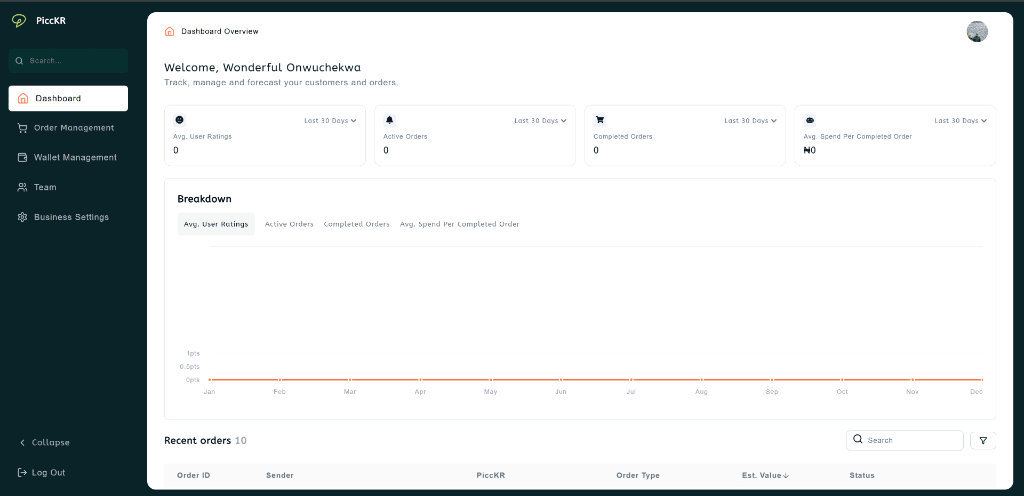Select the Active Orders breakdown tab
Image resolution: width=1024 pixels, height=496 pixels.
click(x=289, y=224)
